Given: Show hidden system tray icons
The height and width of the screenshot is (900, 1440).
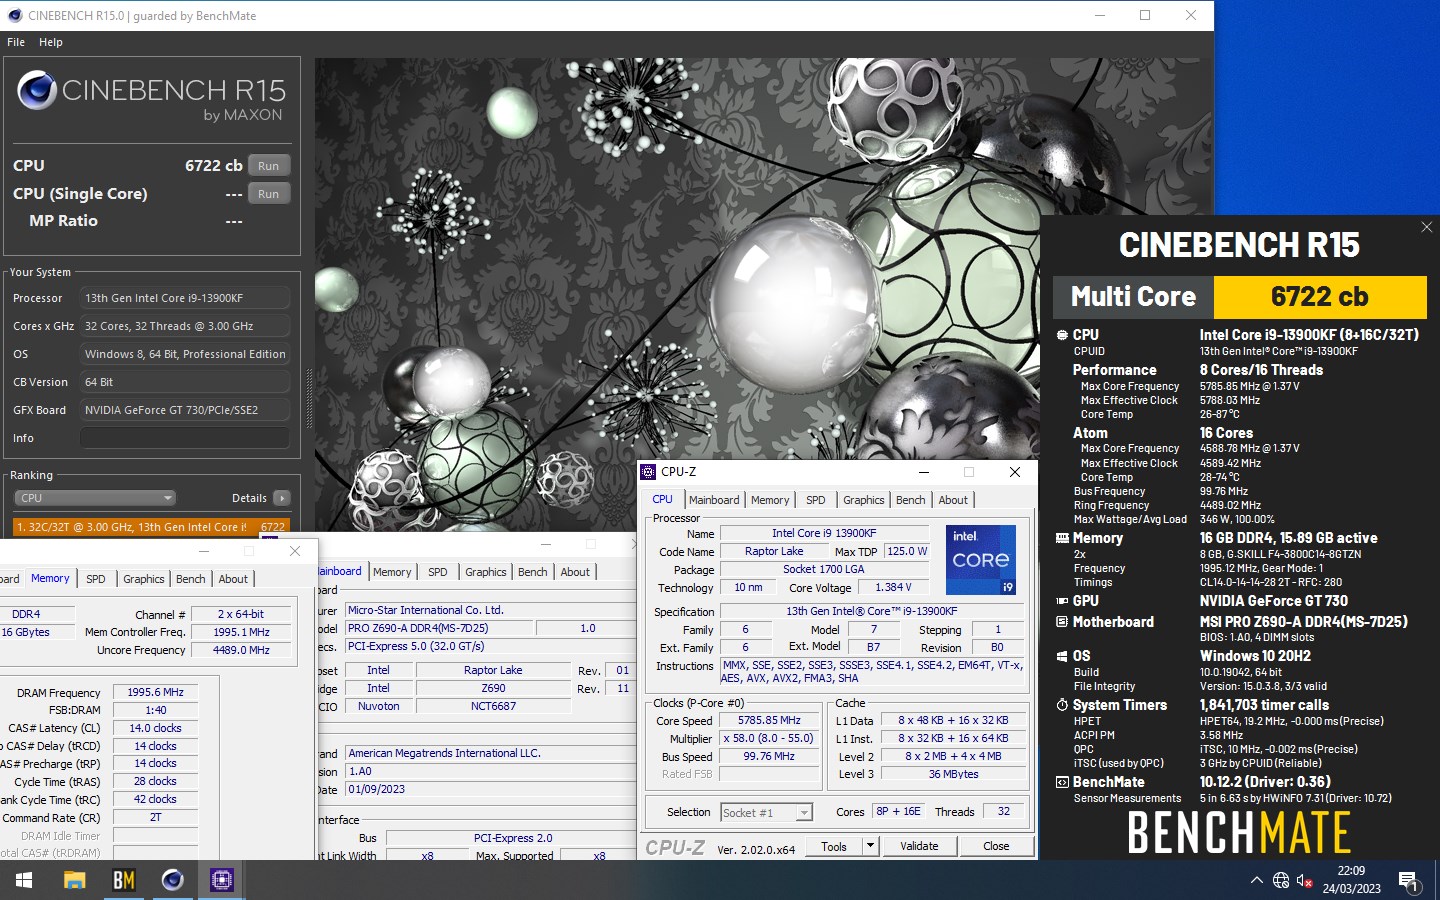Looking at the screenshot, I should pyautogui.click(x=1256, y=880).
